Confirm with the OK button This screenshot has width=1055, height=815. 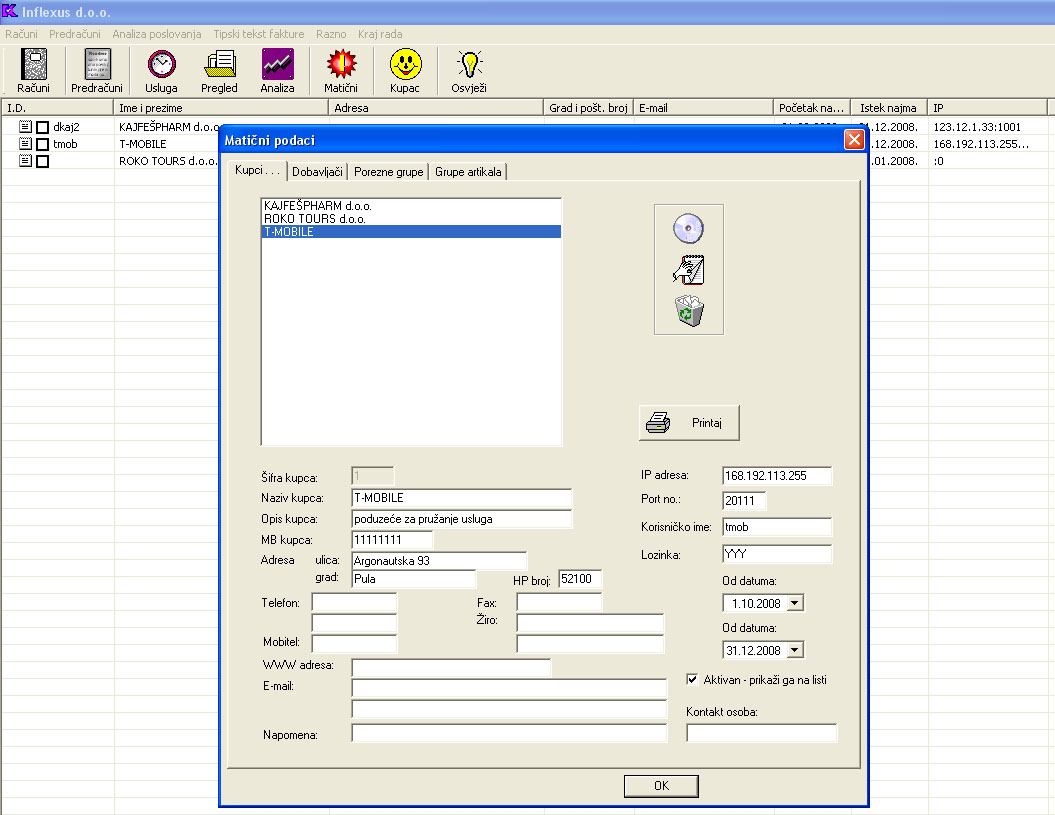coord(661,785)
